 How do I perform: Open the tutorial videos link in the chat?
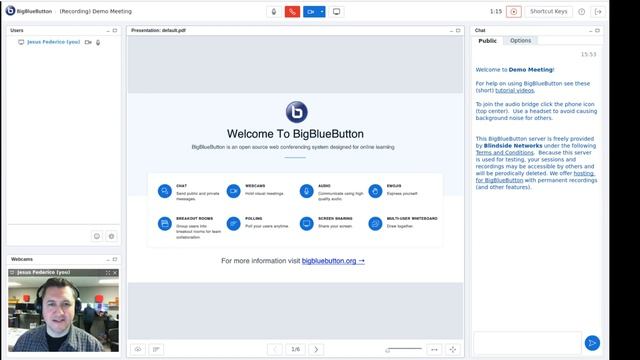click(514, 91)
